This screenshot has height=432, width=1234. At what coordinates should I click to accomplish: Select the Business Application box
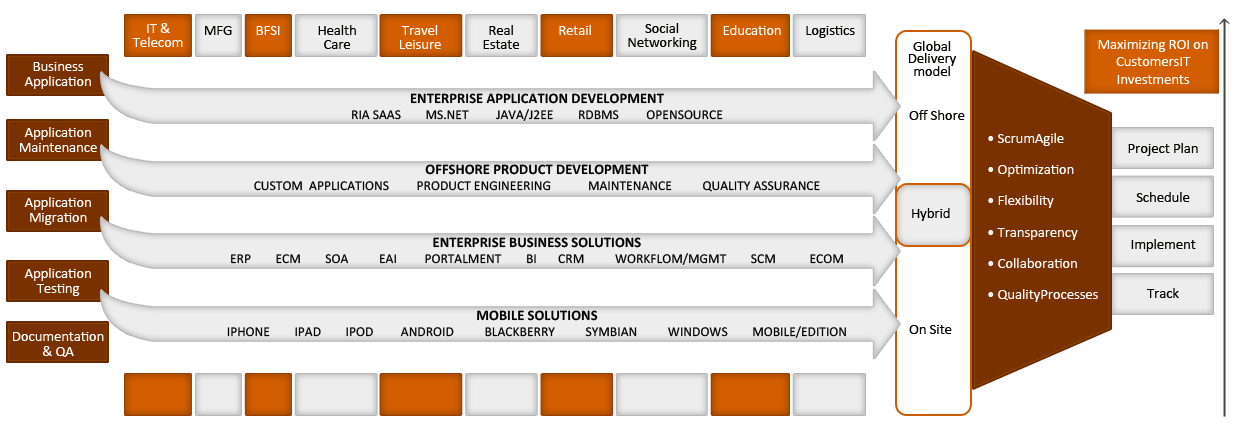[56, 75]
